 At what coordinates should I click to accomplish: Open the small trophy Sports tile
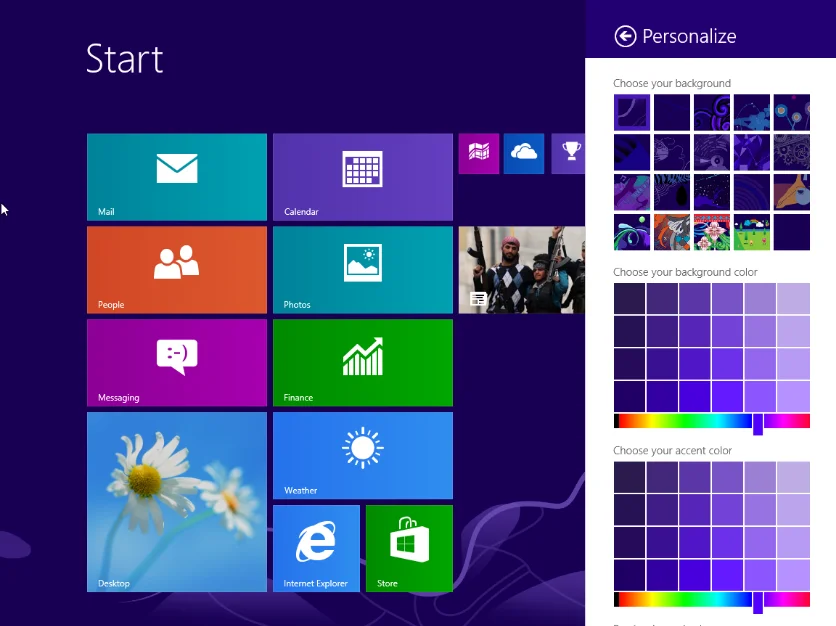coord(568,154)
